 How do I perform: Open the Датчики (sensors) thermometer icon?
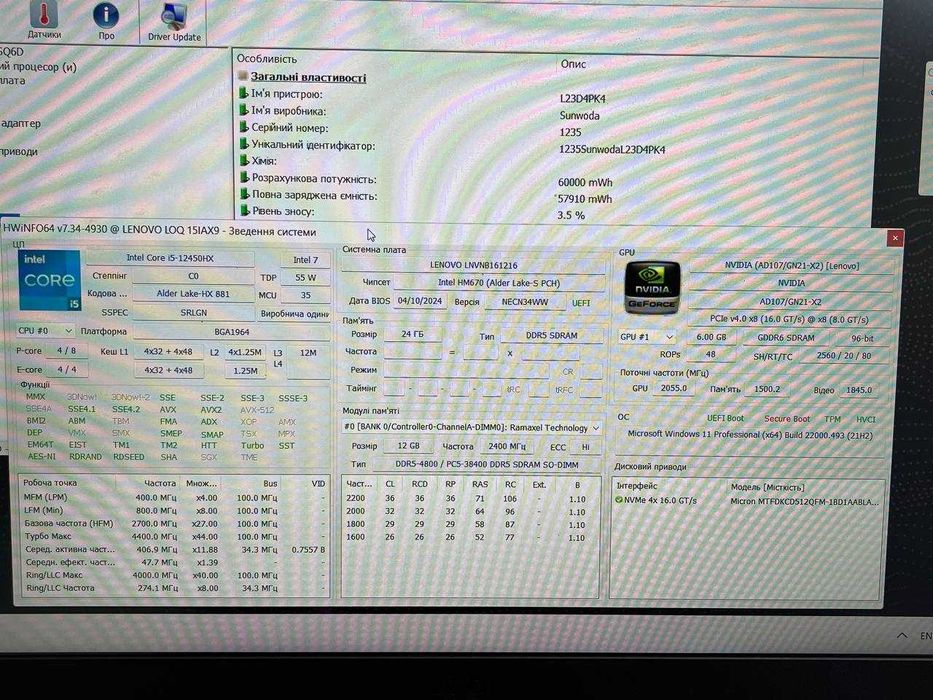coord(44,18)
